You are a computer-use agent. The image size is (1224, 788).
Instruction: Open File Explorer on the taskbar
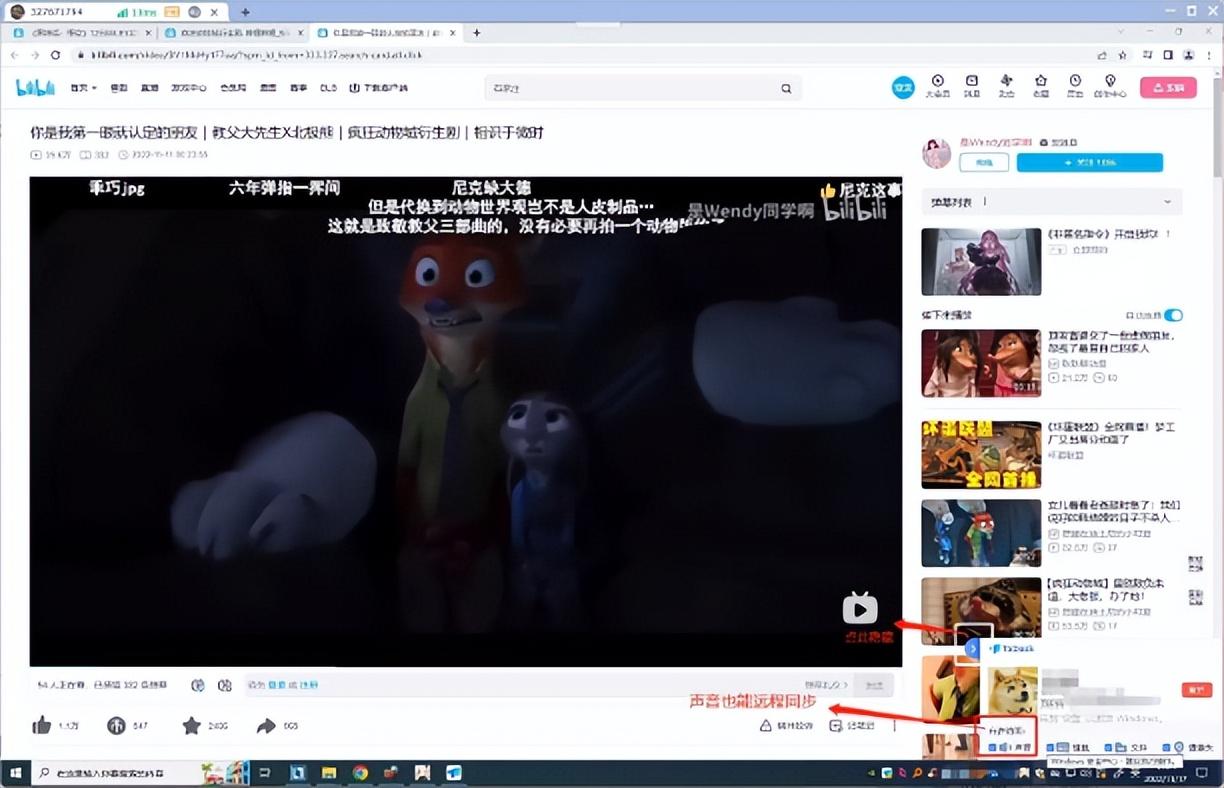[x=328, y=773]
